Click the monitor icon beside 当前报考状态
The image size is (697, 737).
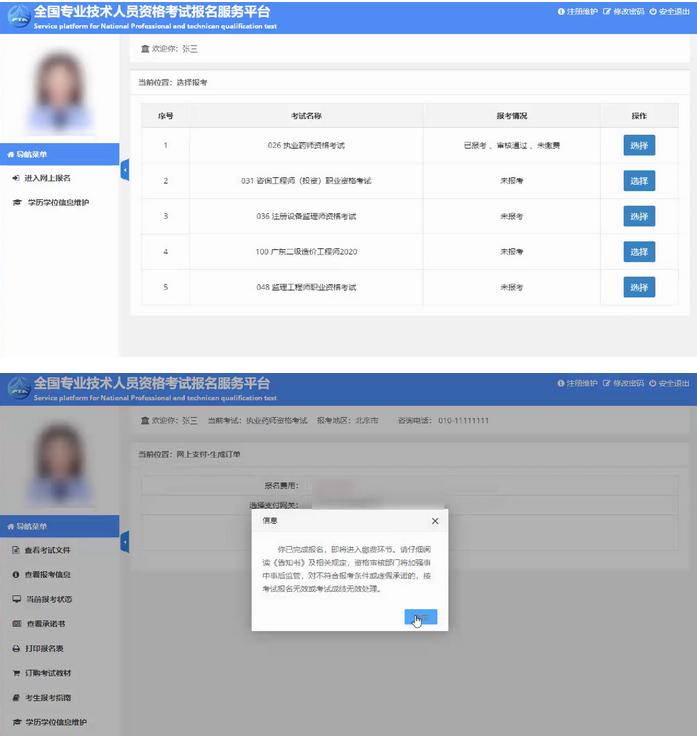[x=16, y=599]
